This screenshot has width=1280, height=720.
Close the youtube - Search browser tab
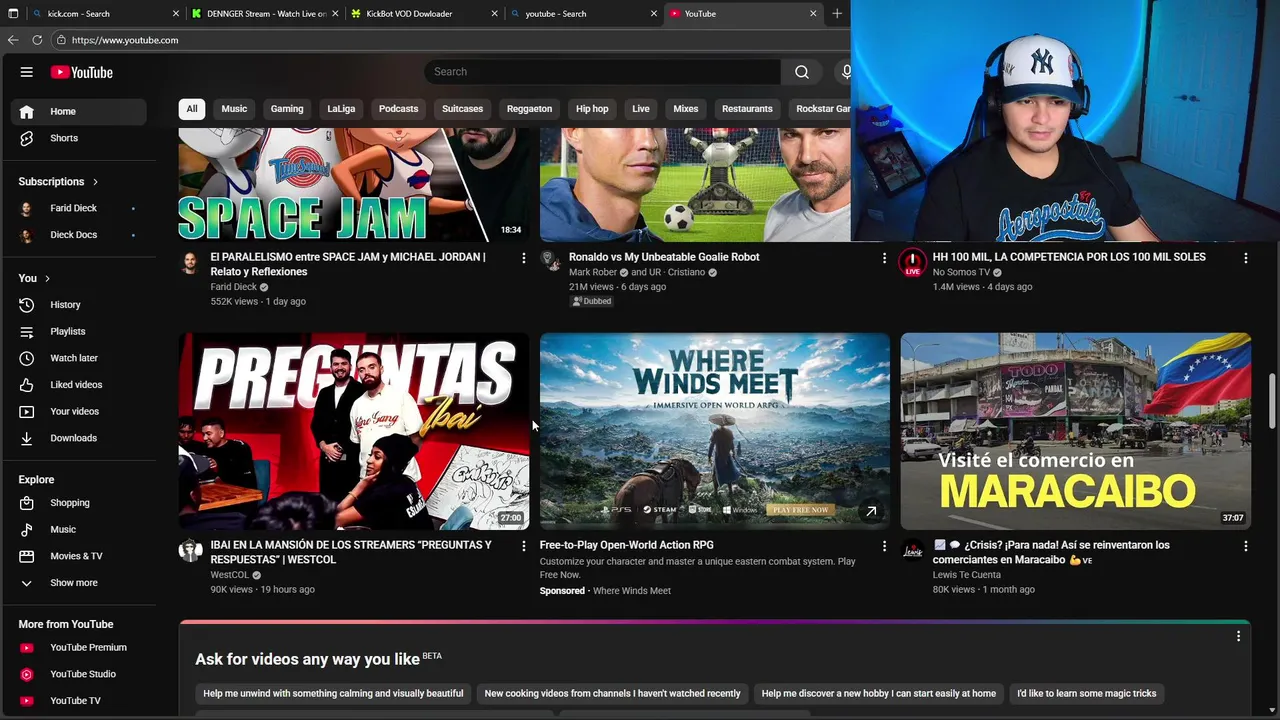coord(654,14)
